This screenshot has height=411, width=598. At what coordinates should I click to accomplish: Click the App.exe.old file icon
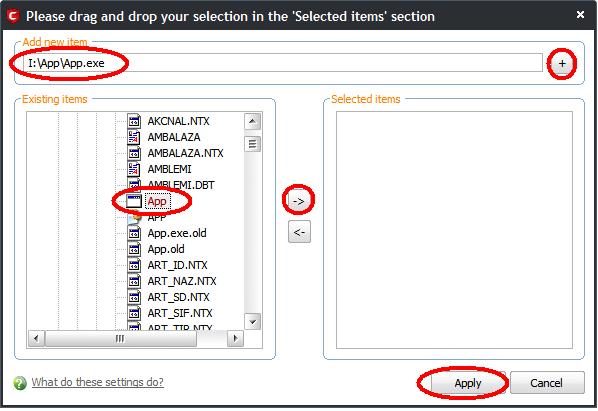(x=134, y=233)
